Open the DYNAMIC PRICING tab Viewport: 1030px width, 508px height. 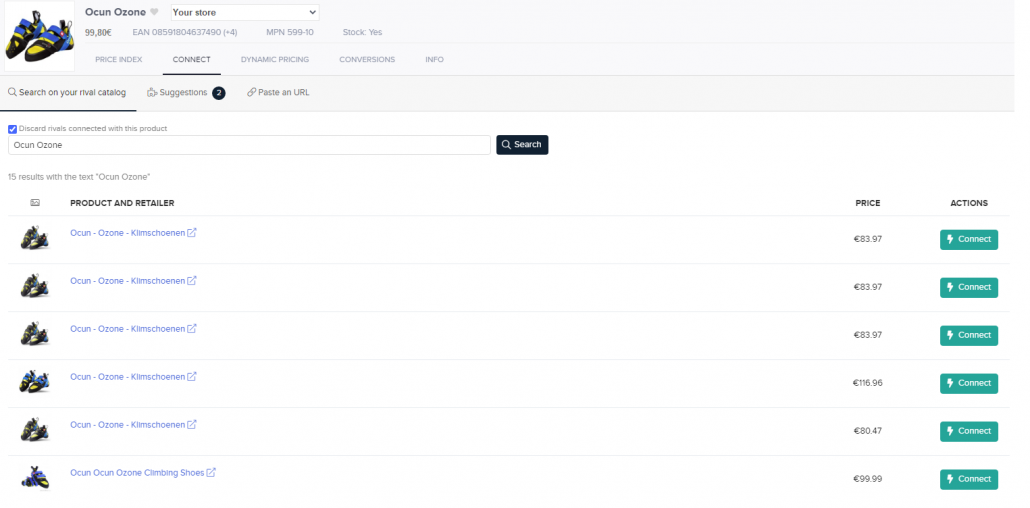tap(275, 59)
